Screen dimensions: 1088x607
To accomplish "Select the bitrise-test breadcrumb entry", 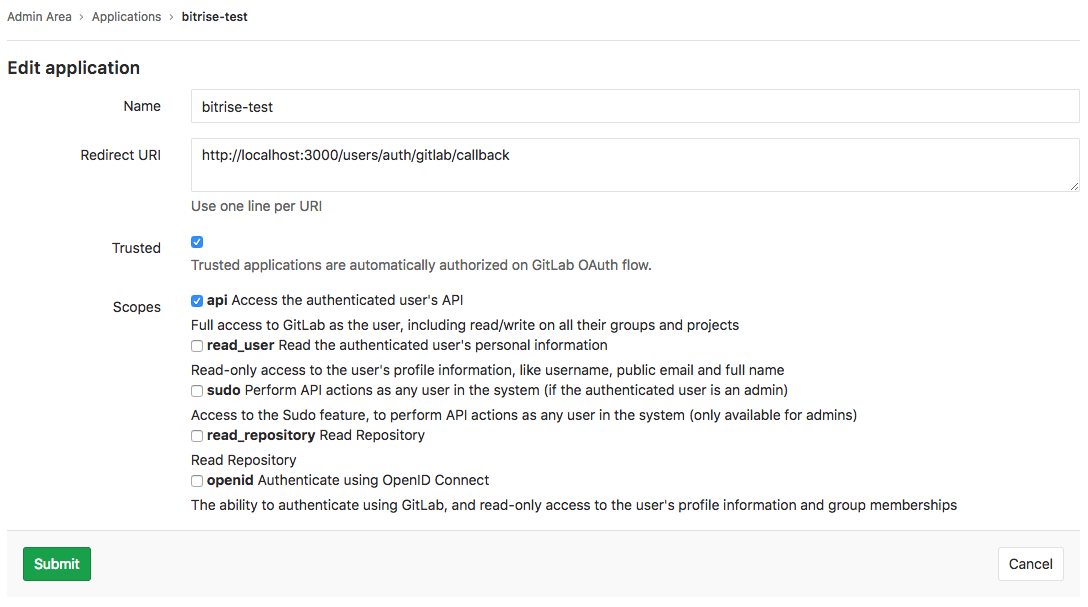I will pos(214,16).
